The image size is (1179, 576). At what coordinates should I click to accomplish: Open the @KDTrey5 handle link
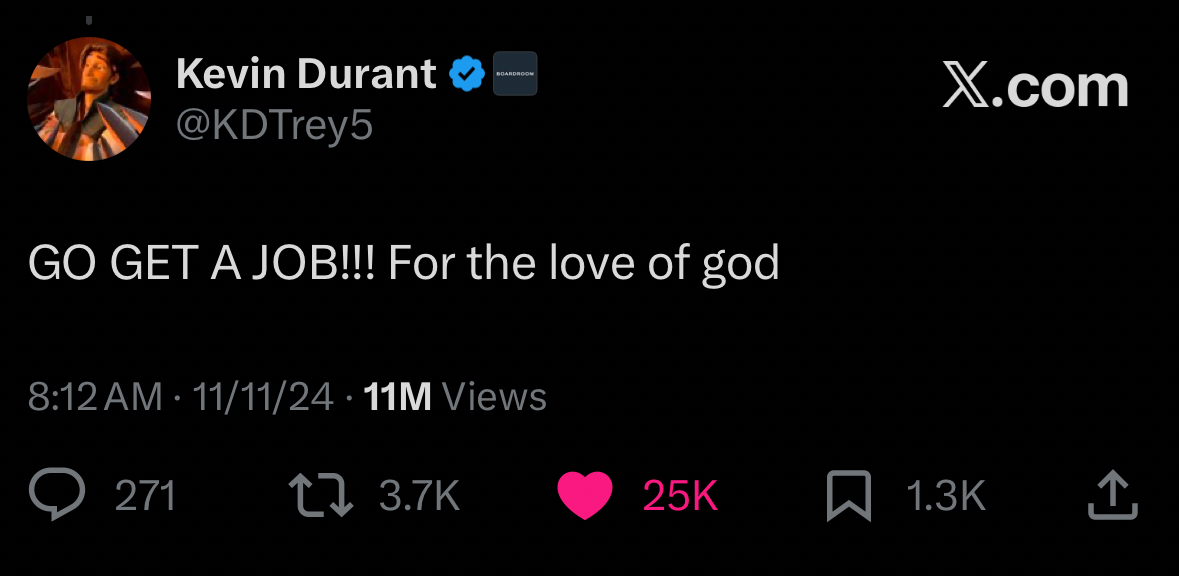click(274, 125)
